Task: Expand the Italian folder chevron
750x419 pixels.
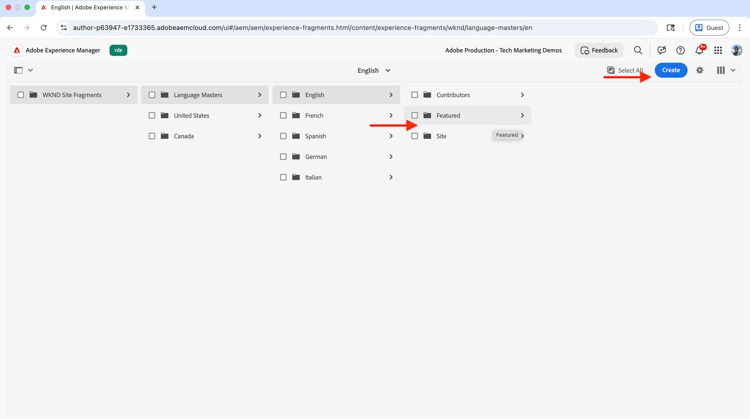Action: coord(391,177)
